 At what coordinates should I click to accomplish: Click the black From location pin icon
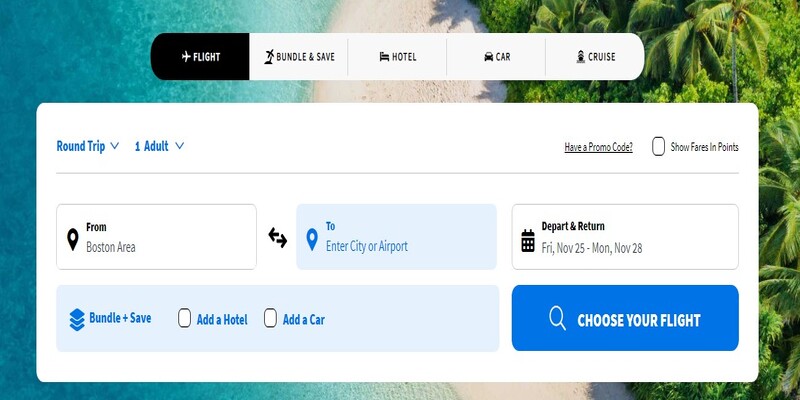[73, 239]
